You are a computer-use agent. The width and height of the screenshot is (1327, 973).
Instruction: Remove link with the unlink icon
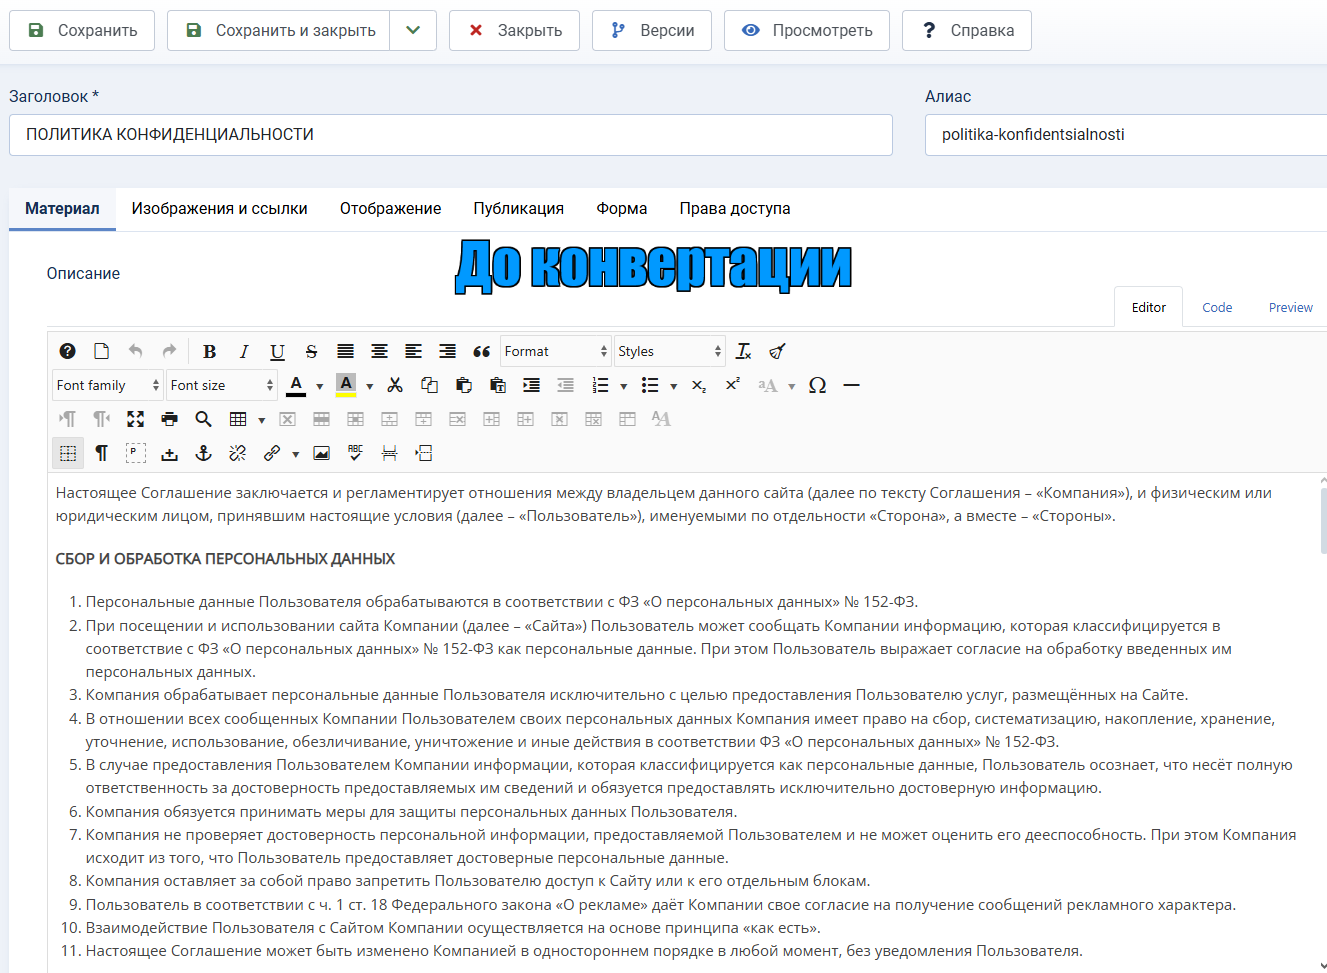coord(238,453)
